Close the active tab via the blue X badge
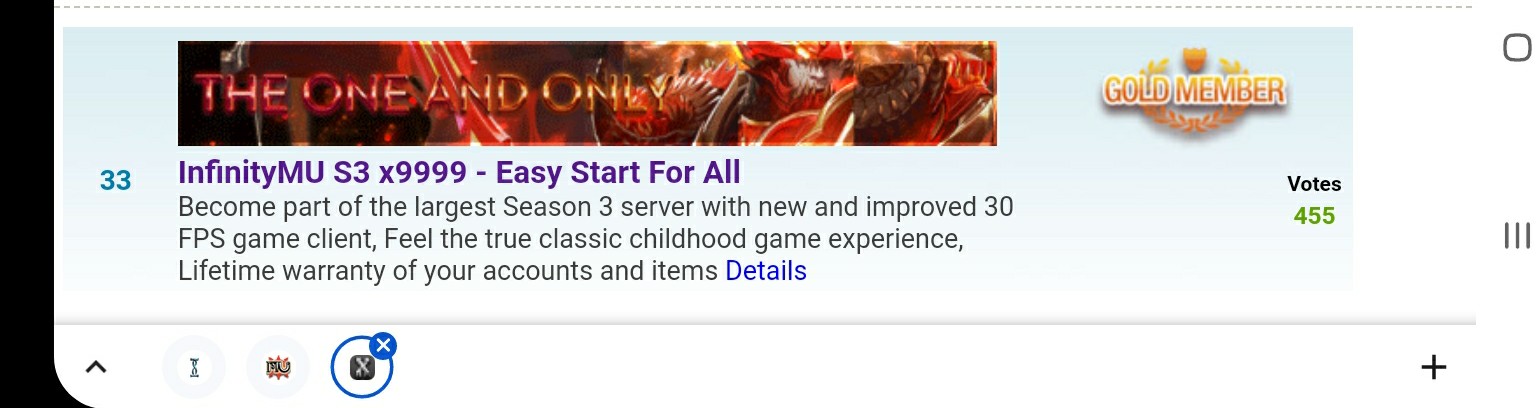 (383, 345)
